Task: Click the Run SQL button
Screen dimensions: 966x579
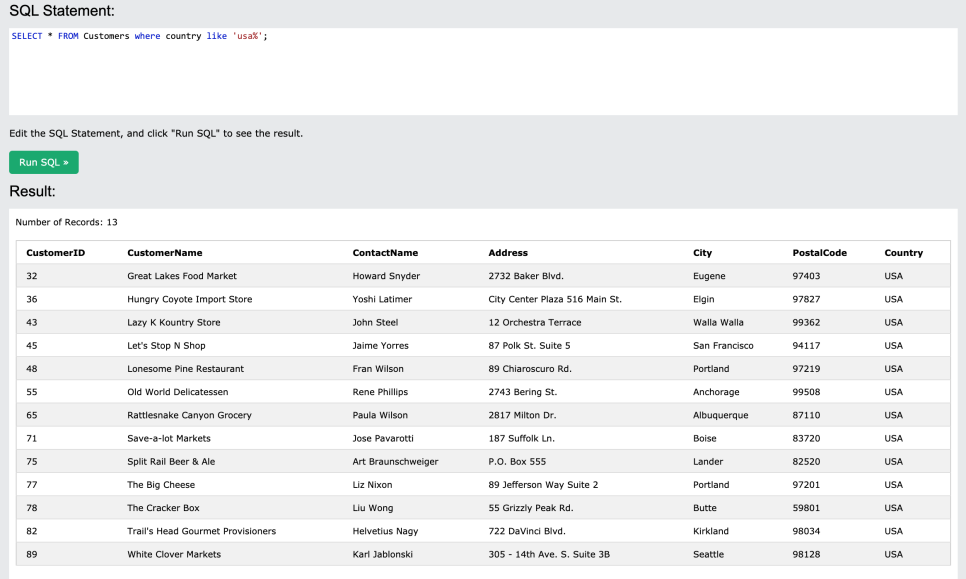Action: click(x=44, y=163)
